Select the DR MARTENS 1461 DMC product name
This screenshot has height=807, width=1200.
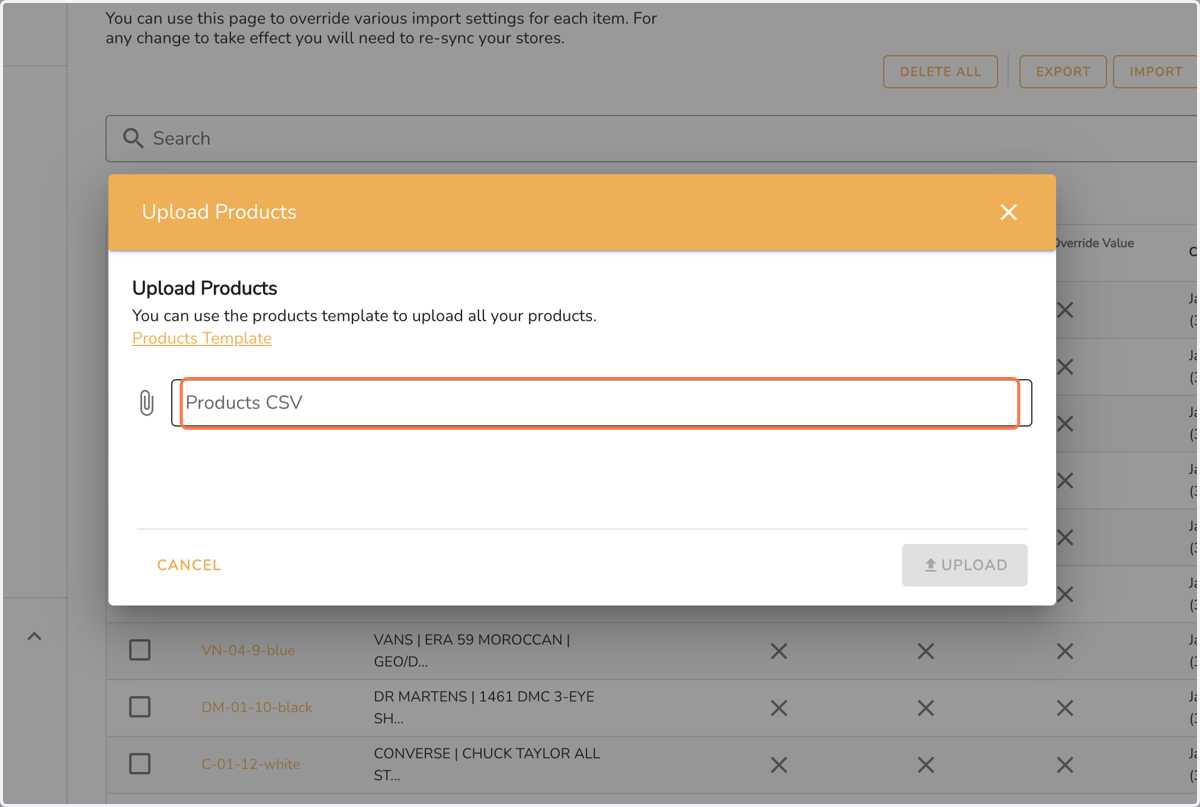484,707
